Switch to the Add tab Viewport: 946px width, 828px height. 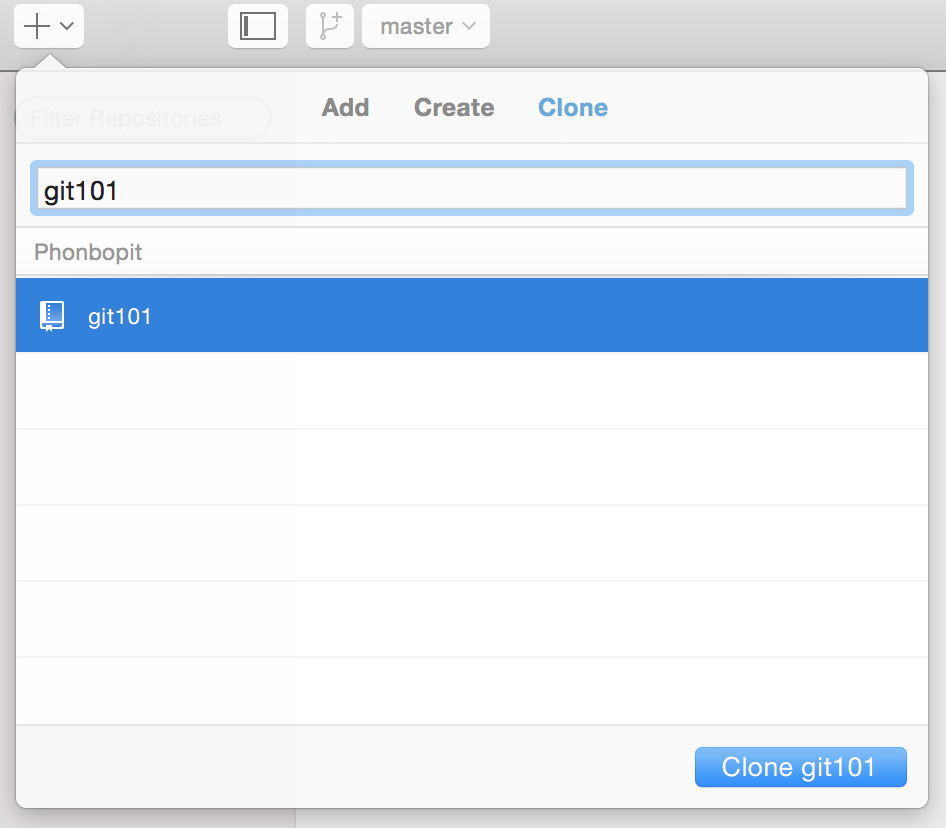(x=345, y=107)
